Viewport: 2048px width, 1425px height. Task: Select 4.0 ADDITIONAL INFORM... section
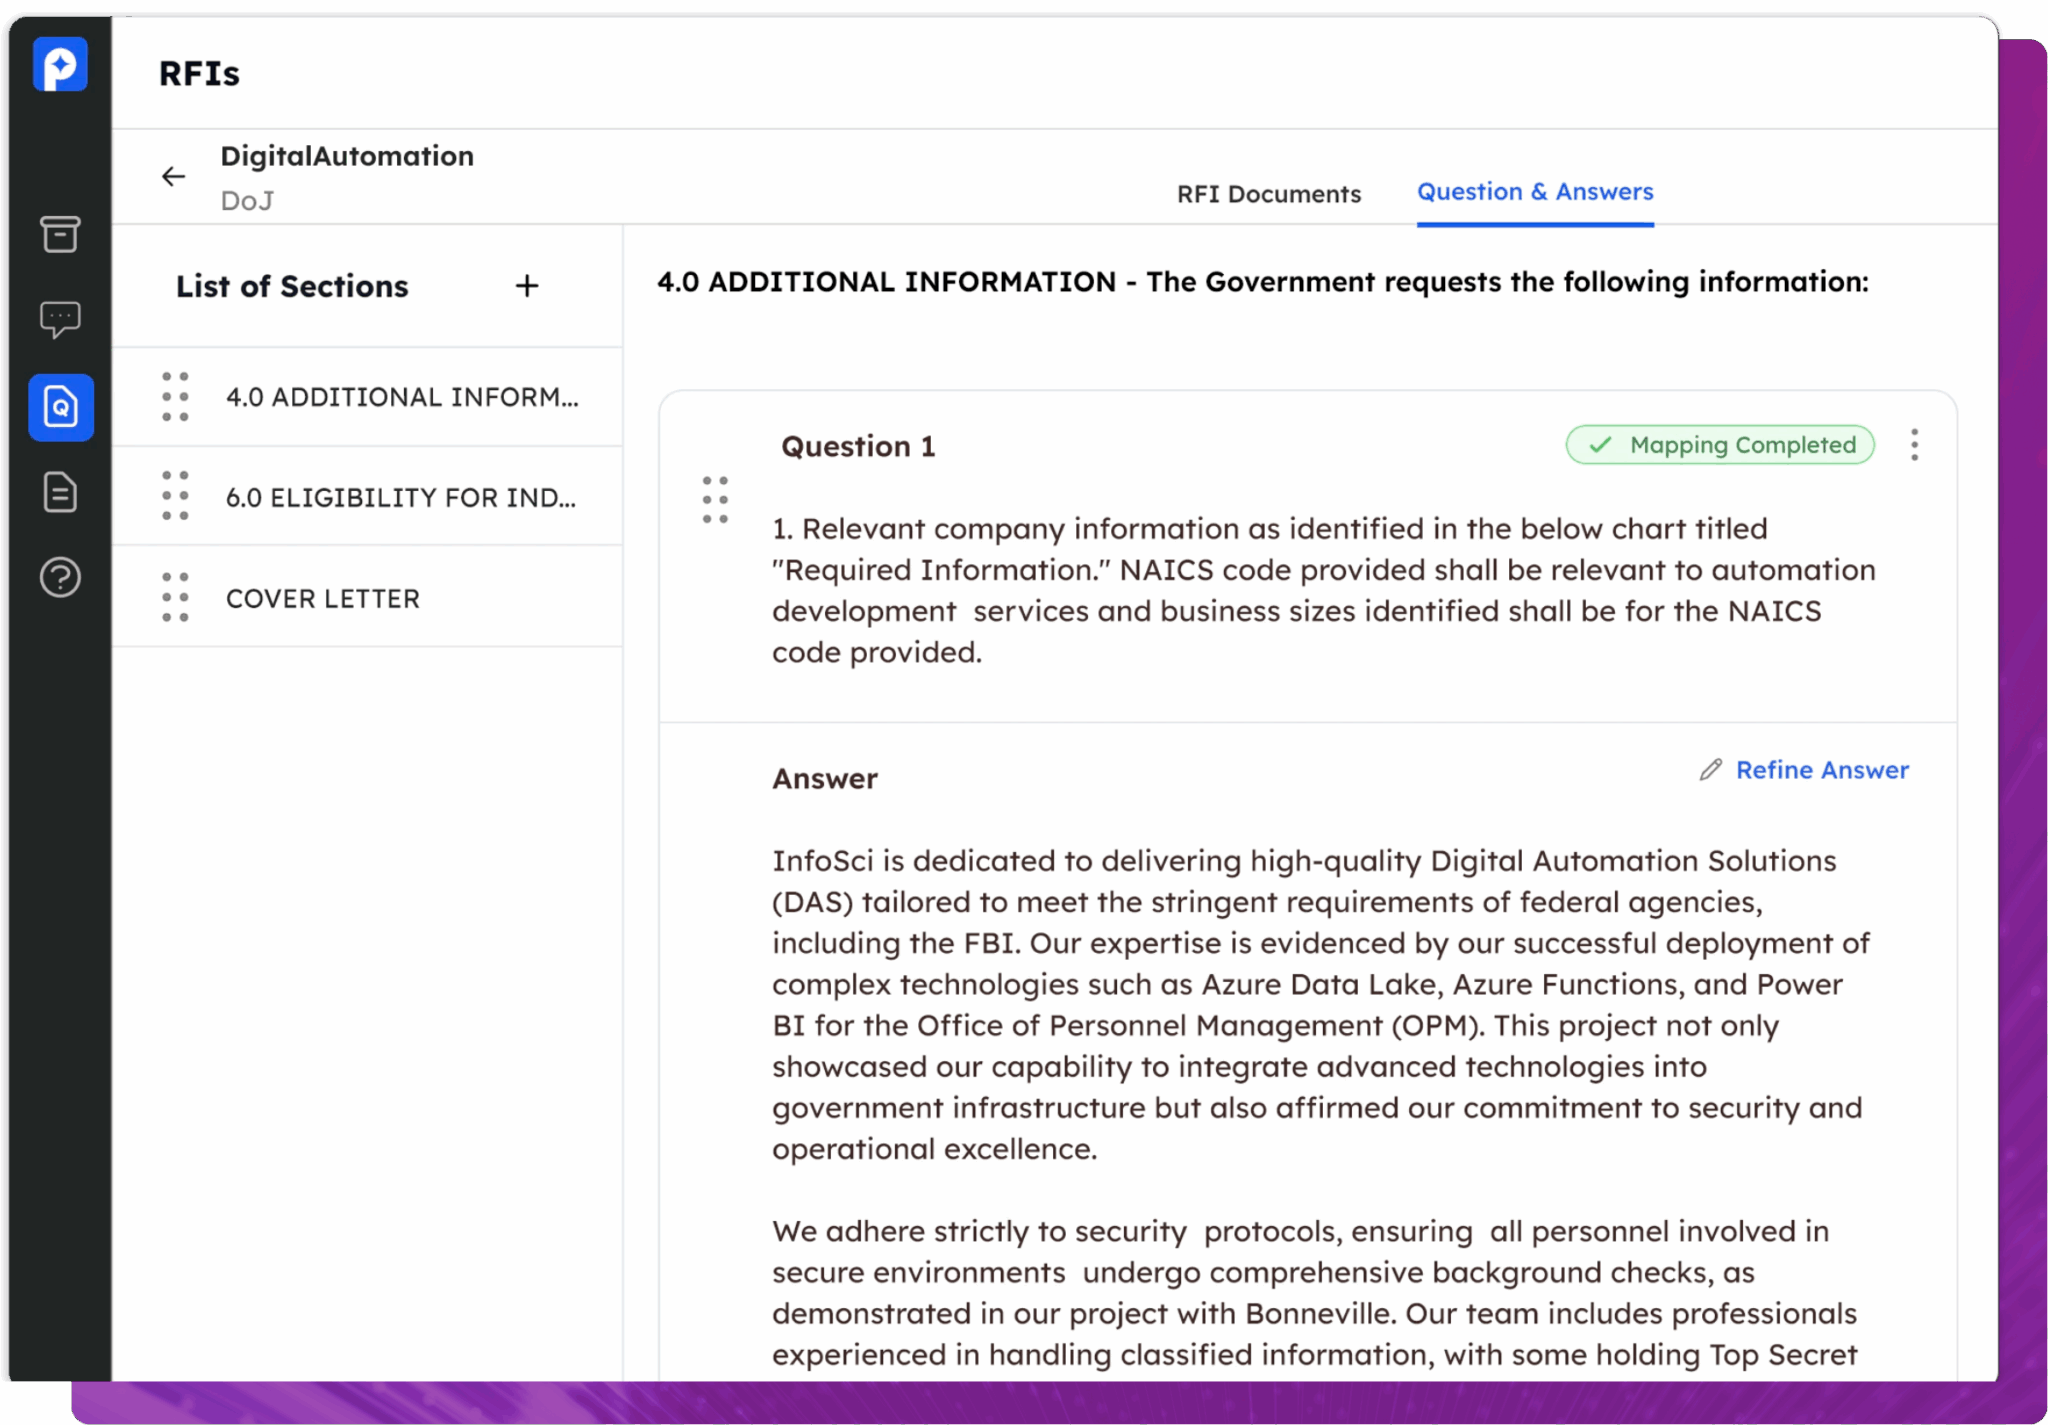(x=401, y=397)
